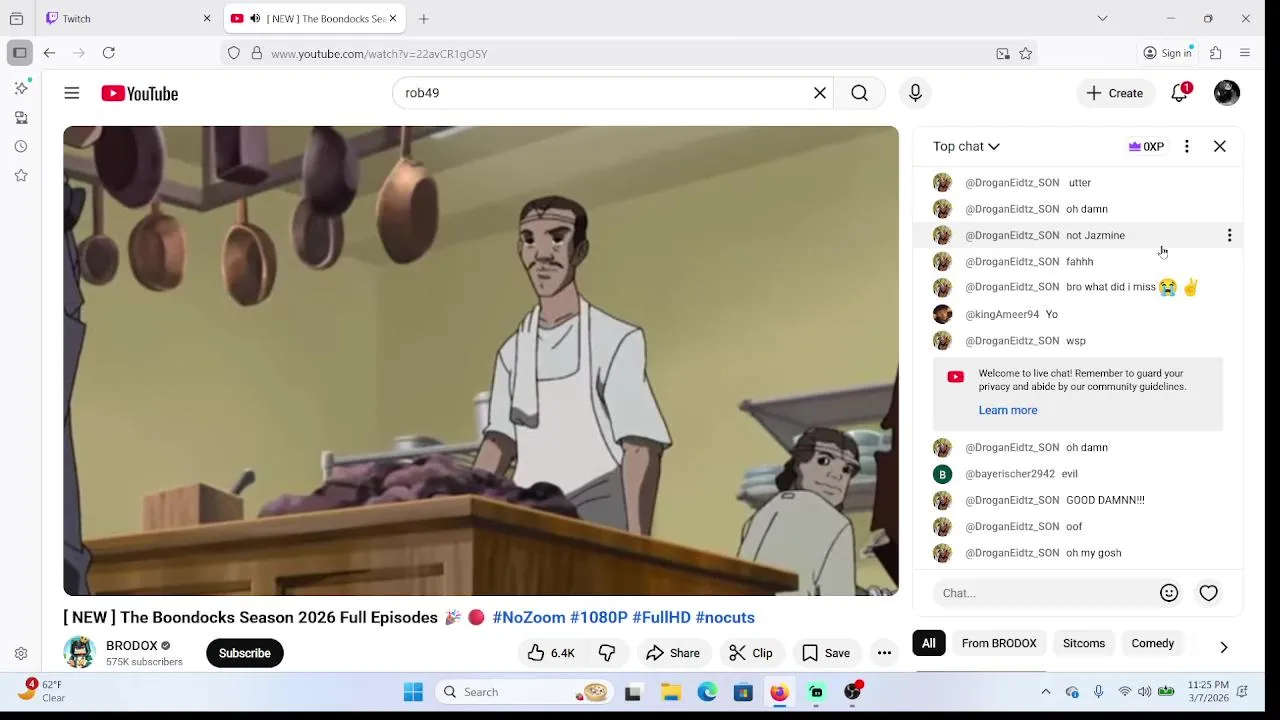Image resolution: width=1280 pixels, height=720 pixels.
Task: Open the YouTube guide hamburger menu
Action: point(71,93)
